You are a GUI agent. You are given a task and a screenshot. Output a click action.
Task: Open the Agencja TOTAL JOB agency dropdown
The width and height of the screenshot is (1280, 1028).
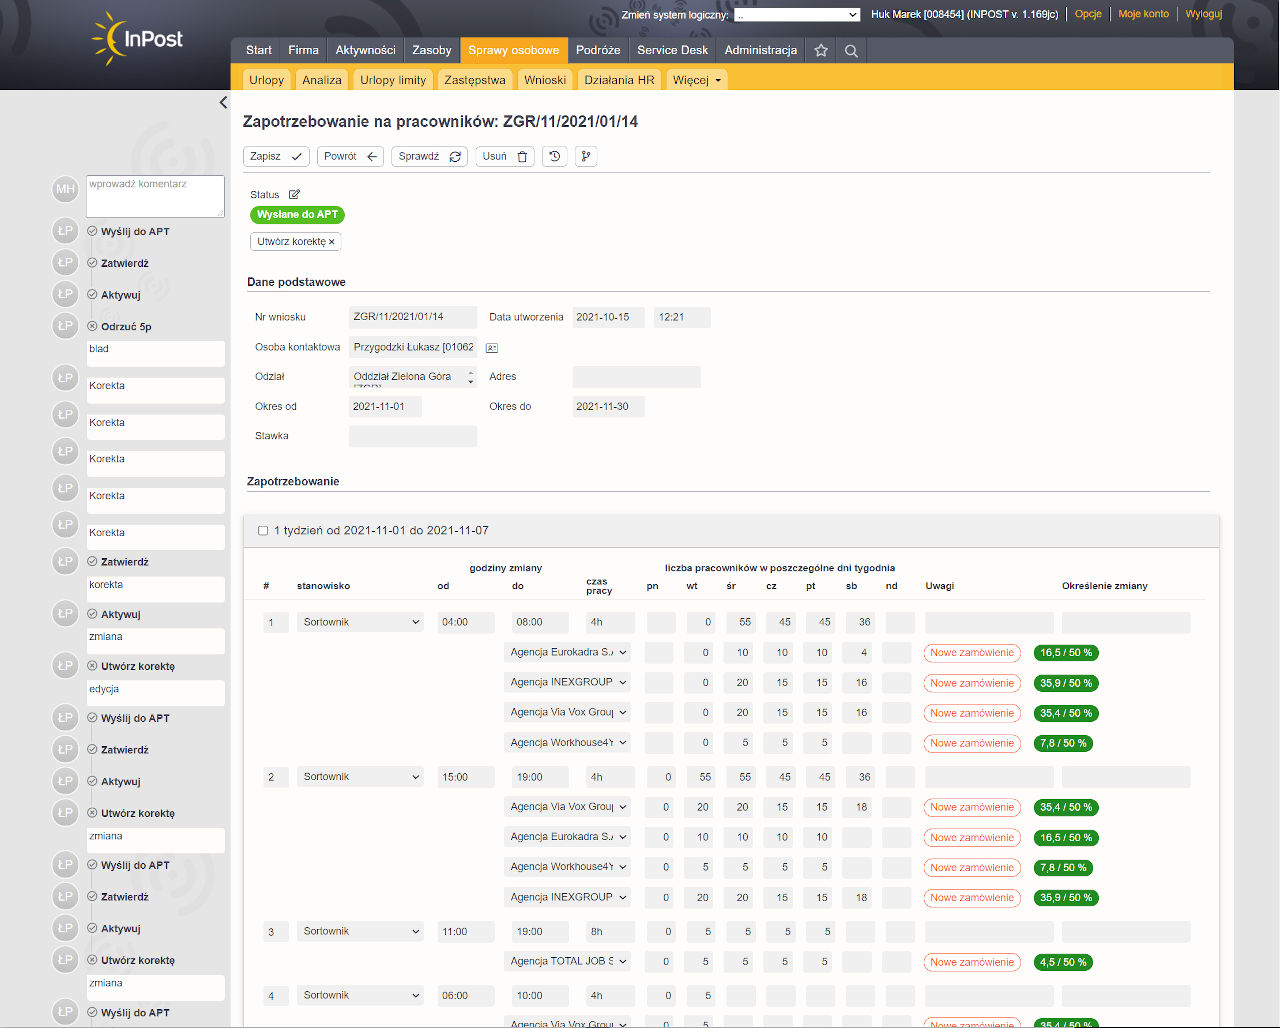pyautogui.click(x=568, y=961)
